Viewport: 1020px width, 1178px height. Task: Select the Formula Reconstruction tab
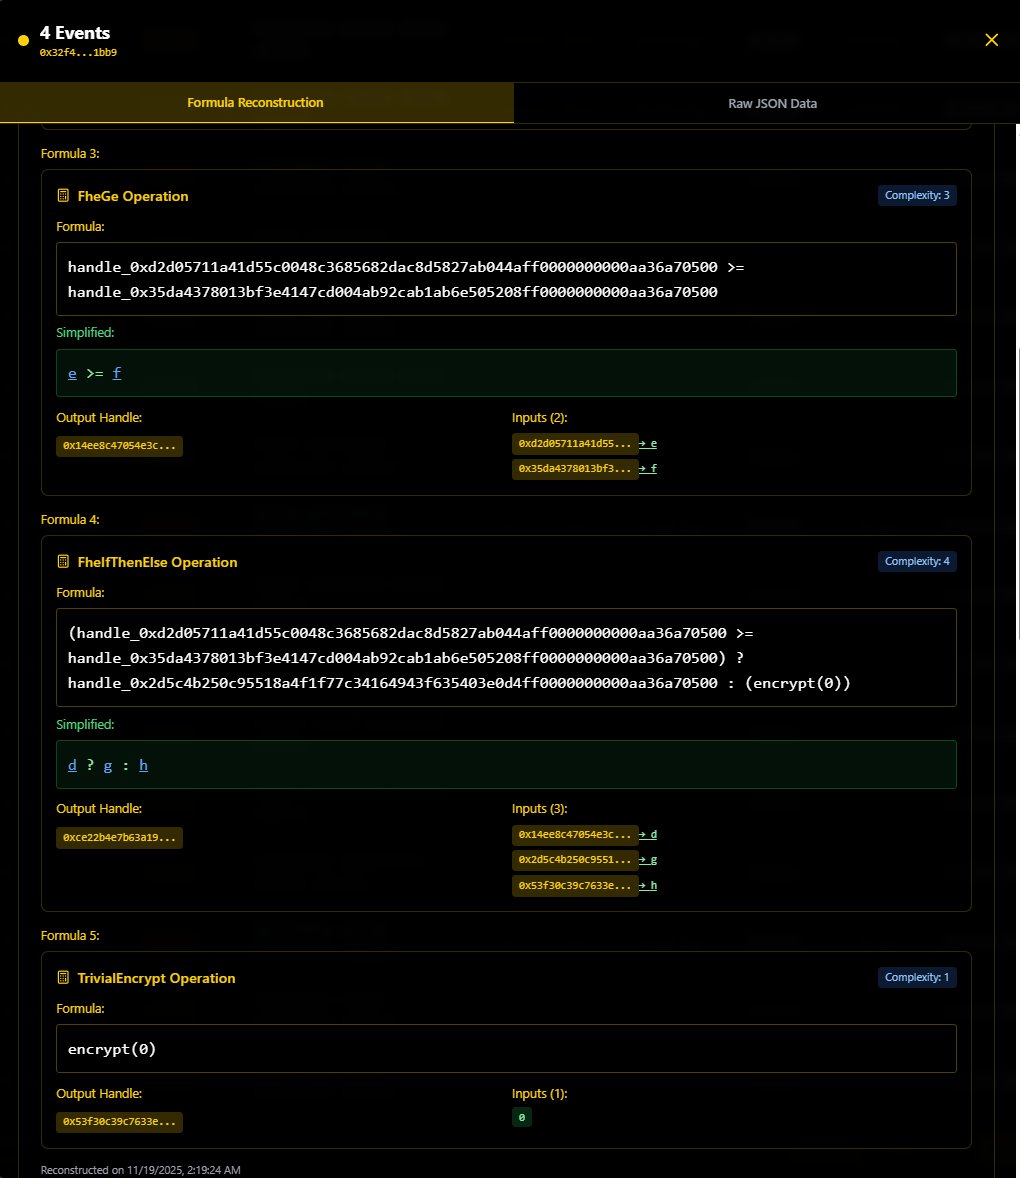pos(256,102)
